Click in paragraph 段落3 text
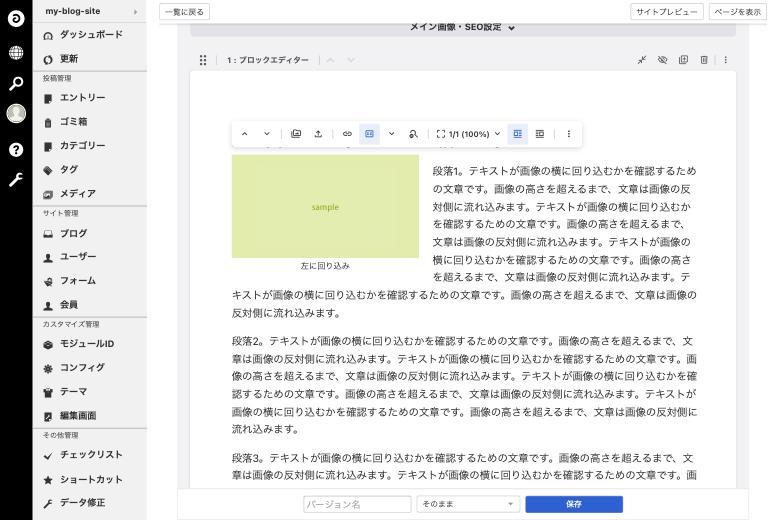Viewport: 780px width, 520px height. pos(464,466)
